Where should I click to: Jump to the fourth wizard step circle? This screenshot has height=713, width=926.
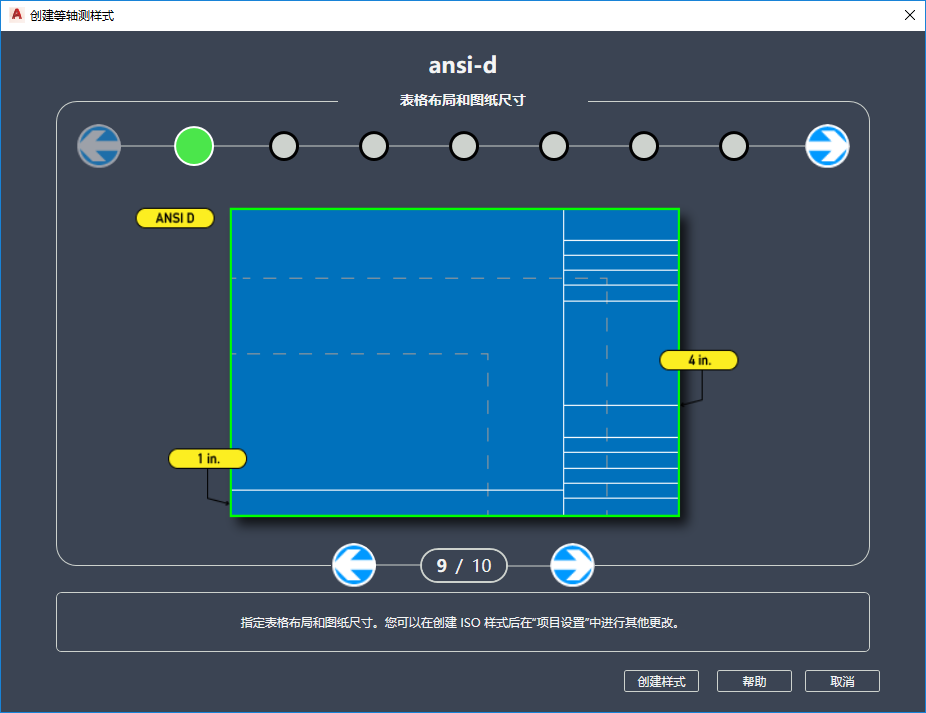click(464, 146)
